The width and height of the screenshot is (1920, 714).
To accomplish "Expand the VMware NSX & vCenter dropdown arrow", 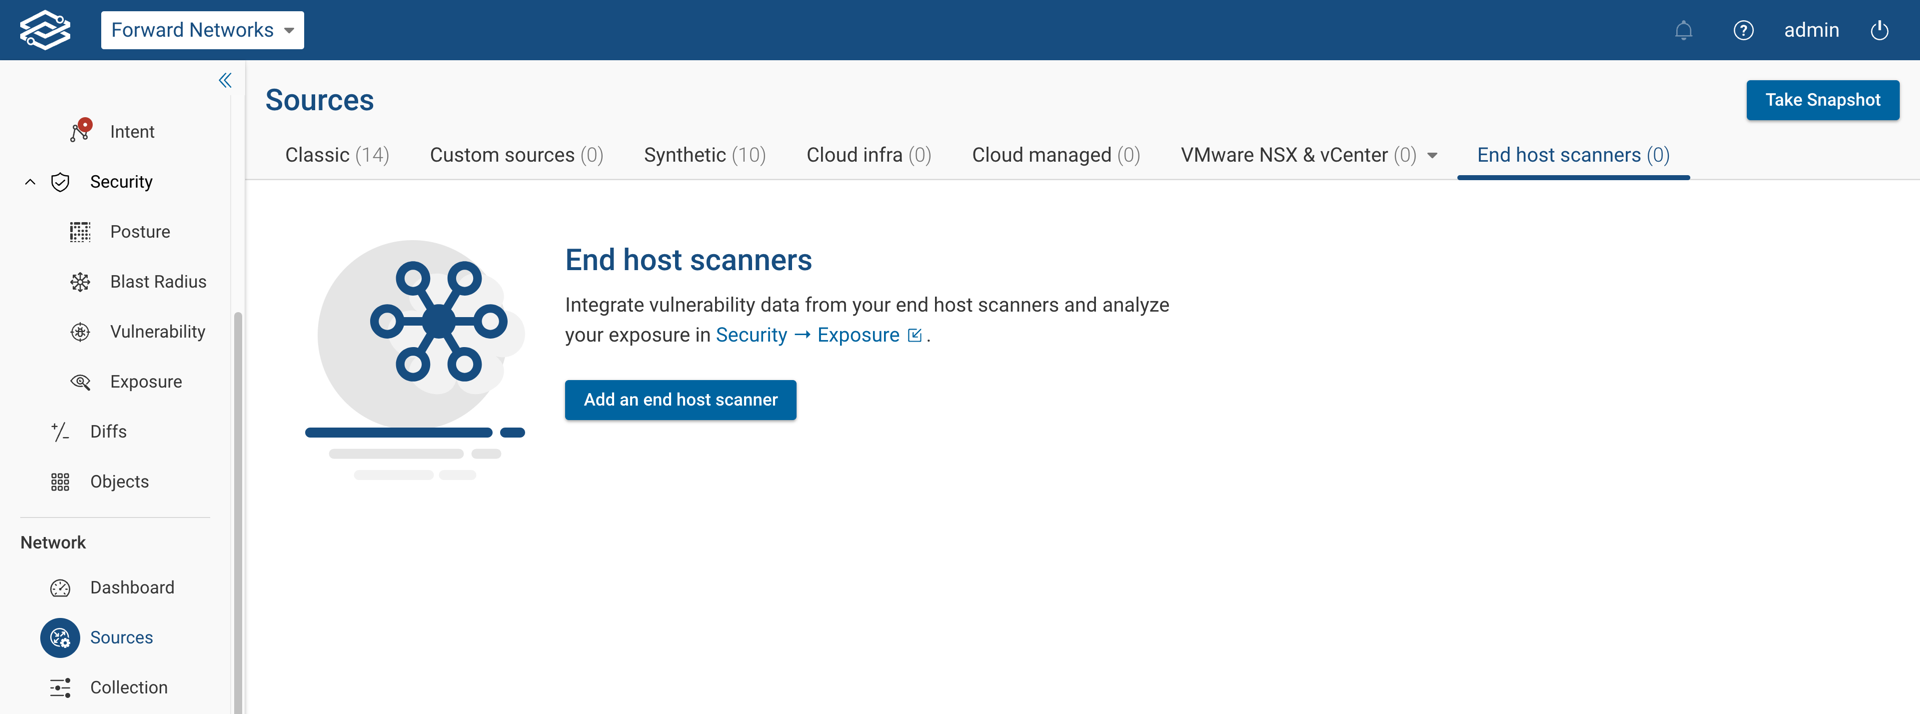I will (x=1432, y=156).
